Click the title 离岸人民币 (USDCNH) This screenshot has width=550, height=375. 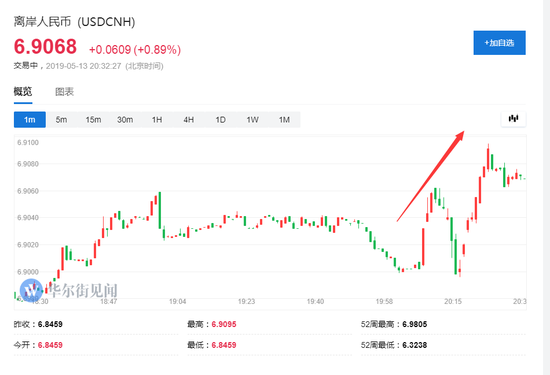(x=74, y=22)
